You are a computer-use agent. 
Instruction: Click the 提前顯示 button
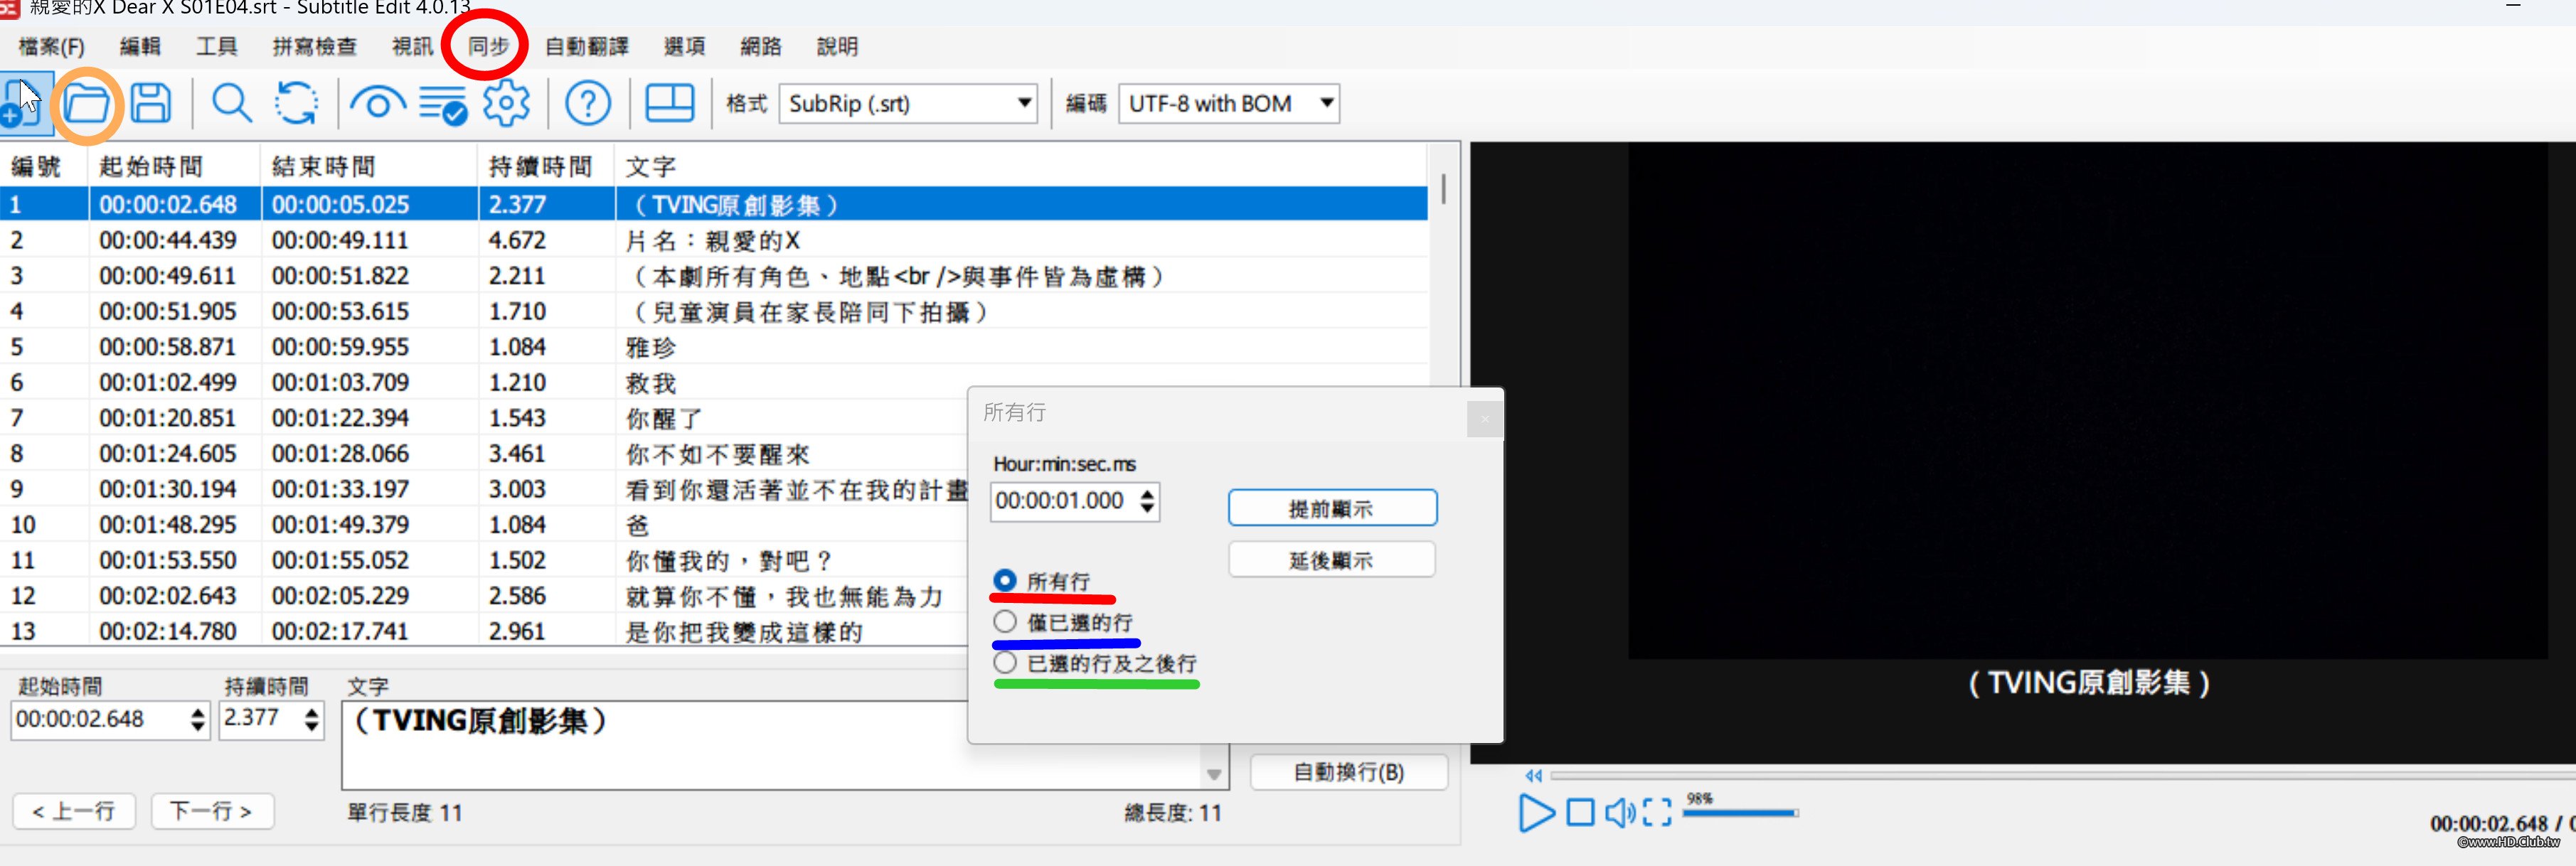pyautogui.click(x=1331, y=508)
